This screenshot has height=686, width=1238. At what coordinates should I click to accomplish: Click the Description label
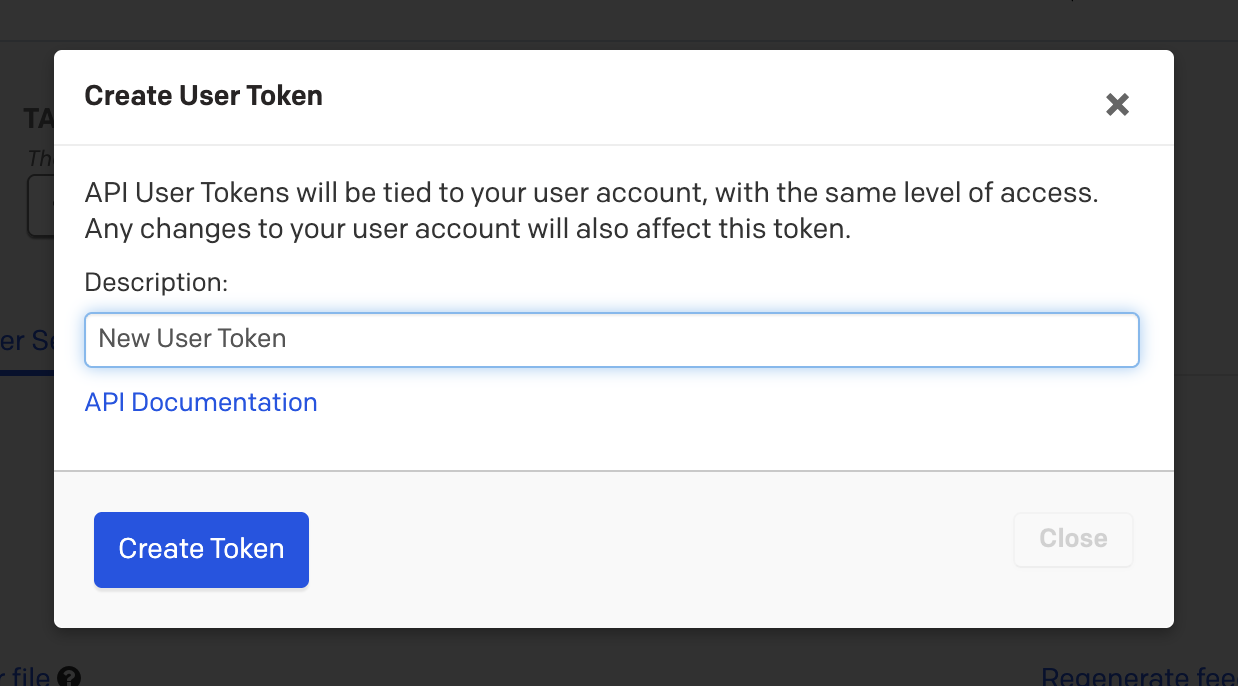pos(156,283)
